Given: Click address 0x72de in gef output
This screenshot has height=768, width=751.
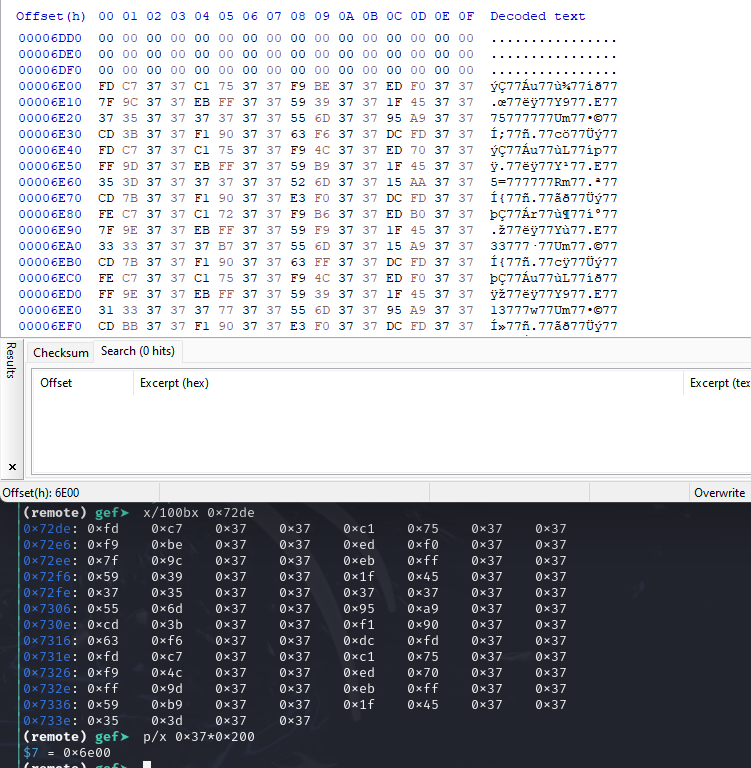Looking at the screenshot, I should [x=47, y=529].
